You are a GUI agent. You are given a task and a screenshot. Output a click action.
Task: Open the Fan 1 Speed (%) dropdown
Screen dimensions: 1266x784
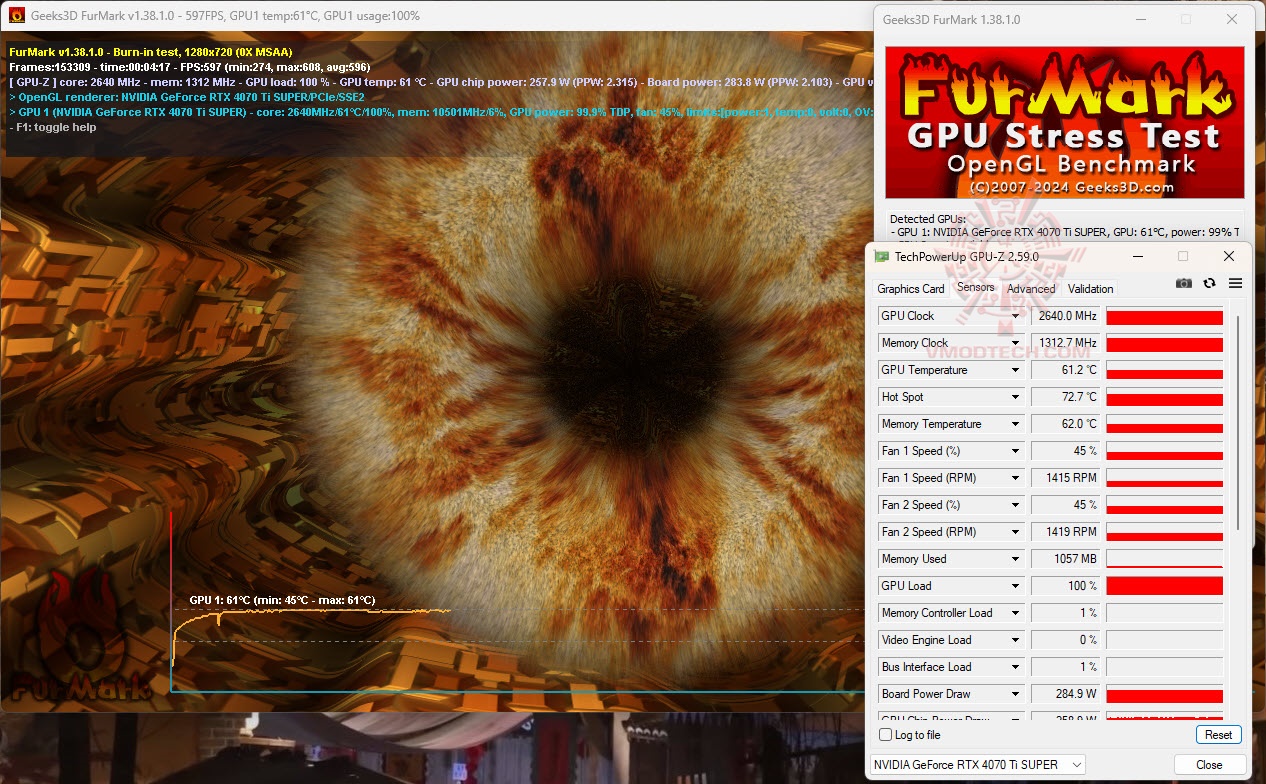pos(1016,451)
